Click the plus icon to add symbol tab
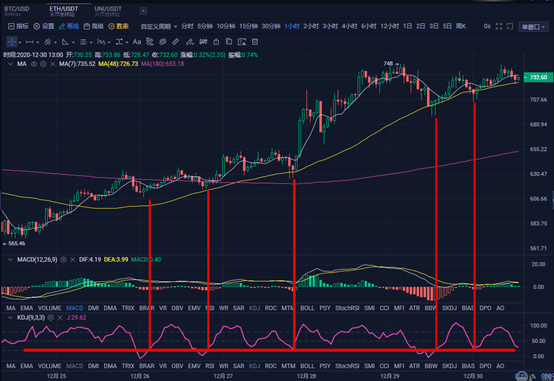Image resolution: width=554 pixels, height=381 pixels. [x=143, y=11]
